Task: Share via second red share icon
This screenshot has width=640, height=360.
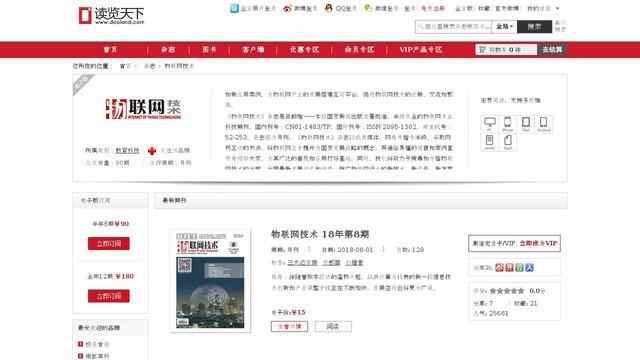Action: pos(509,268)
